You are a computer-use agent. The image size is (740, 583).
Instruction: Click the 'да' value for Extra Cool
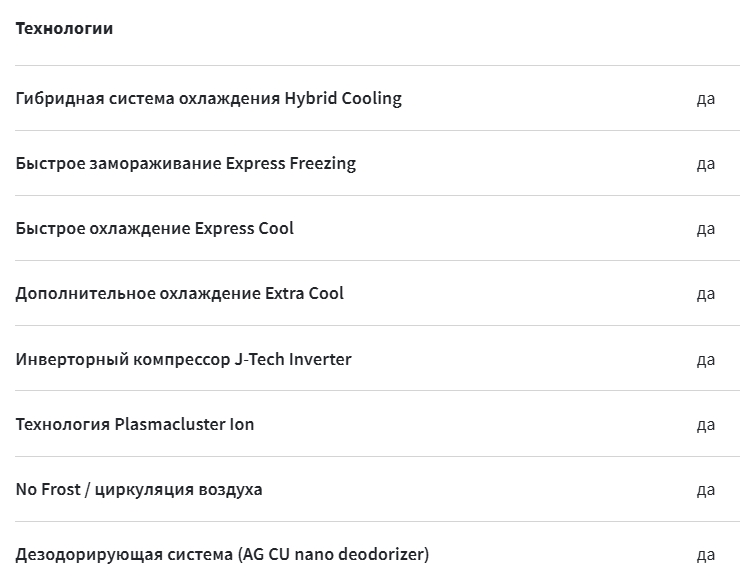coord(706,294)
